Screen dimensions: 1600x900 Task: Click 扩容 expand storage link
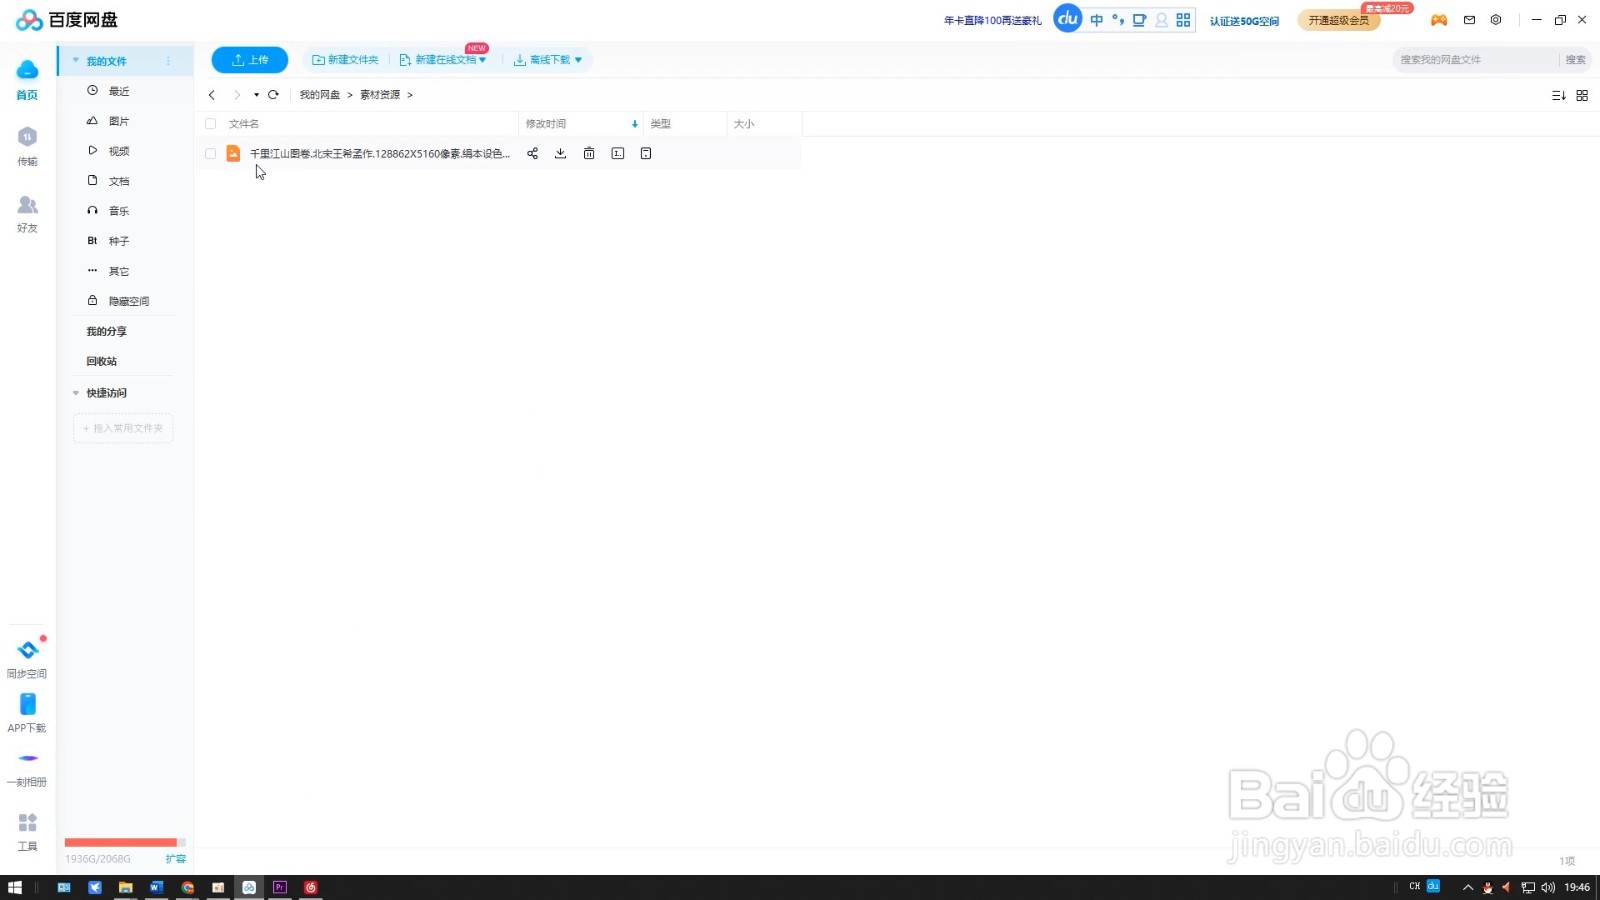[176, 859]
